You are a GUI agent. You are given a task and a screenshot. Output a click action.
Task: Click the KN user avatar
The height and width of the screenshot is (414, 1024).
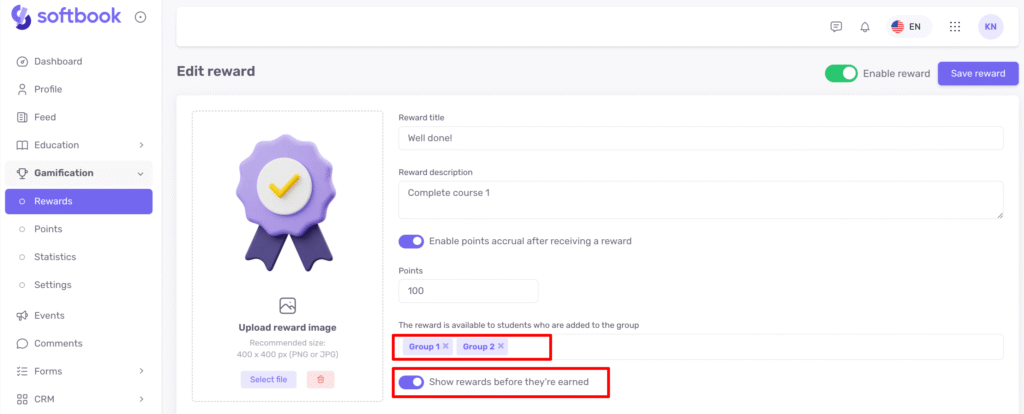[990, 27]
